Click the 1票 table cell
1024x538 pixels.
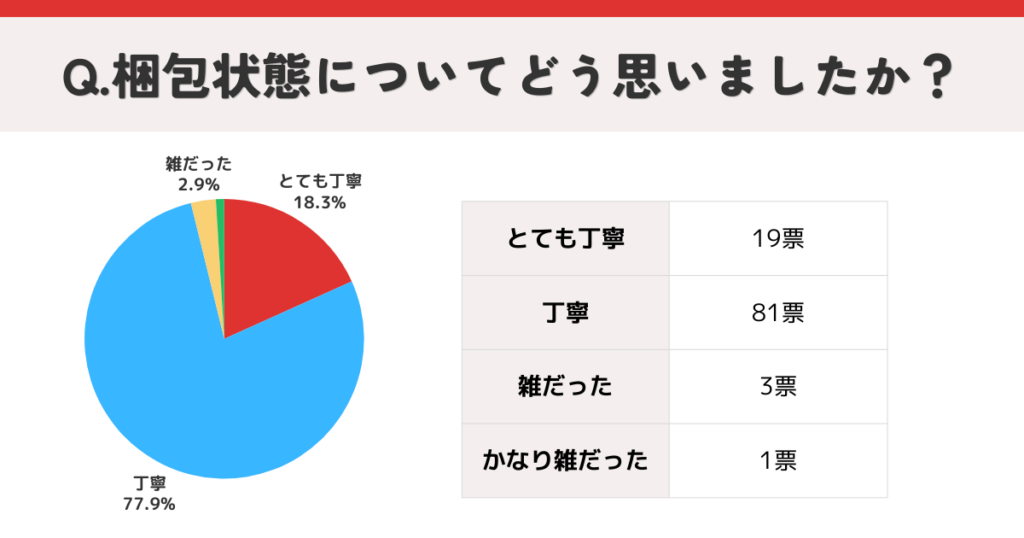click(x=777, y=461)
